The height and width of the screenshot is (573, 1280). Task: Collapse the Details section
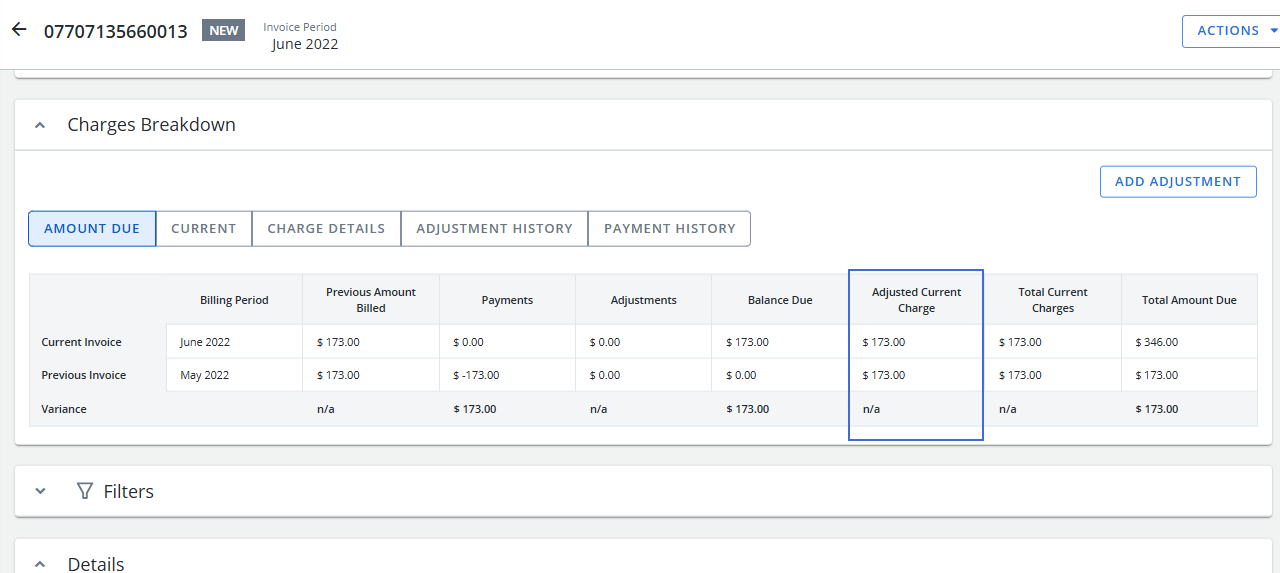coord(40,564)
